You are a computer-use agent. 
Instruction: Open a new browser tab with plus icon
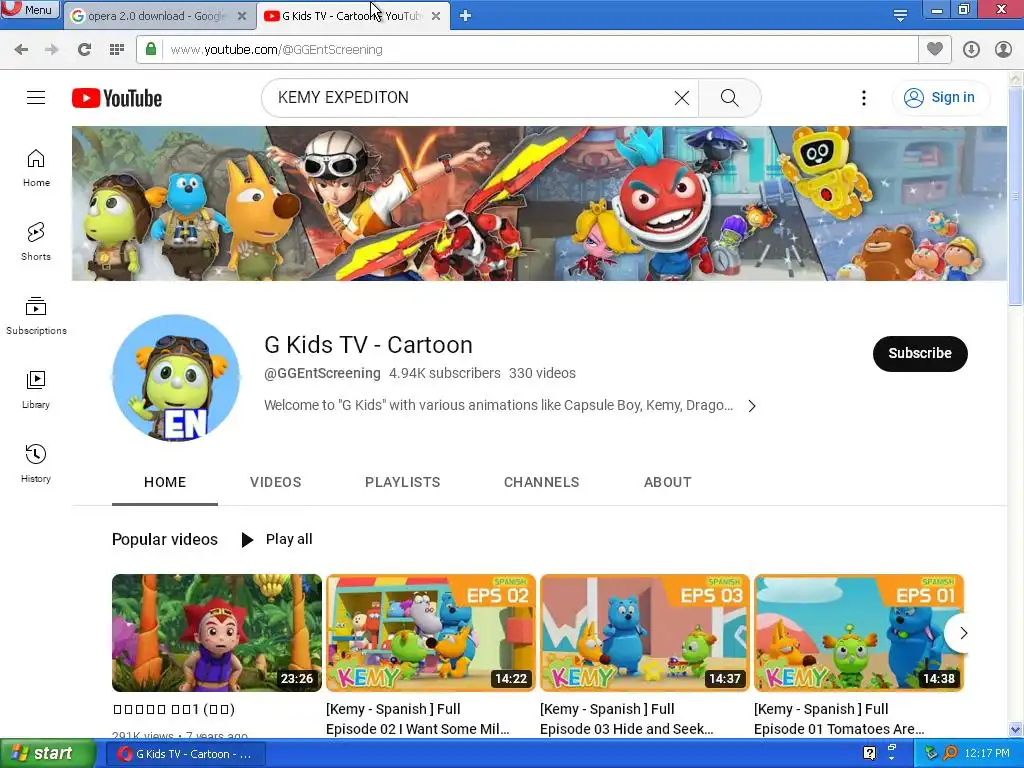pyautogui.click(x=465, y=16)
